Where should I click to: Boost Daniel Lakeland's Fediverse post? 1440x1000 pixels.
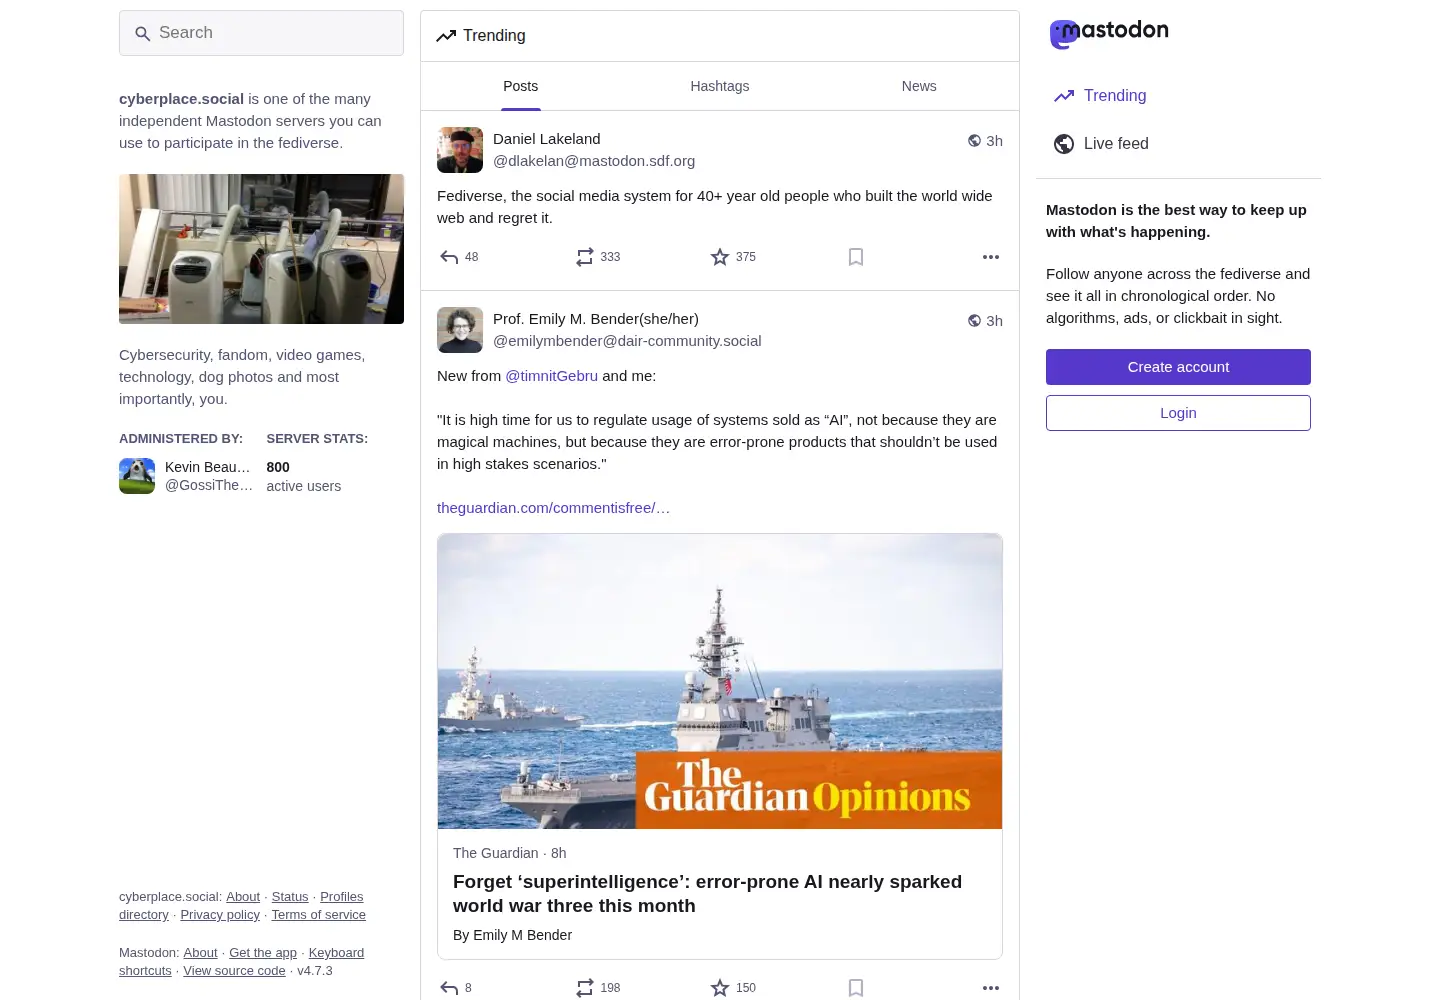point(585,257)
